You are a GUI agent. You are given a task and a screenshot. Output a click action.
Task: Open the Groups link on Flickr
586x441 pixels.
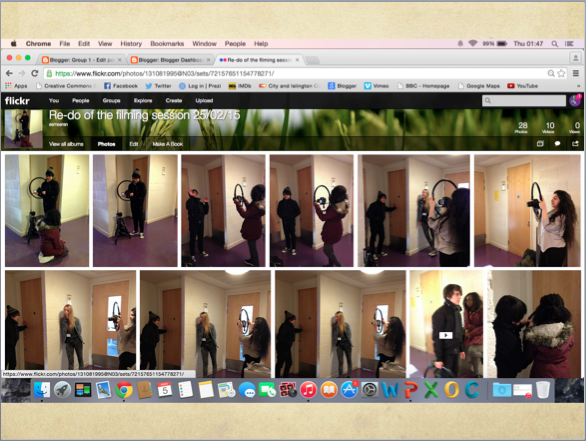click(x=111, y=101)
